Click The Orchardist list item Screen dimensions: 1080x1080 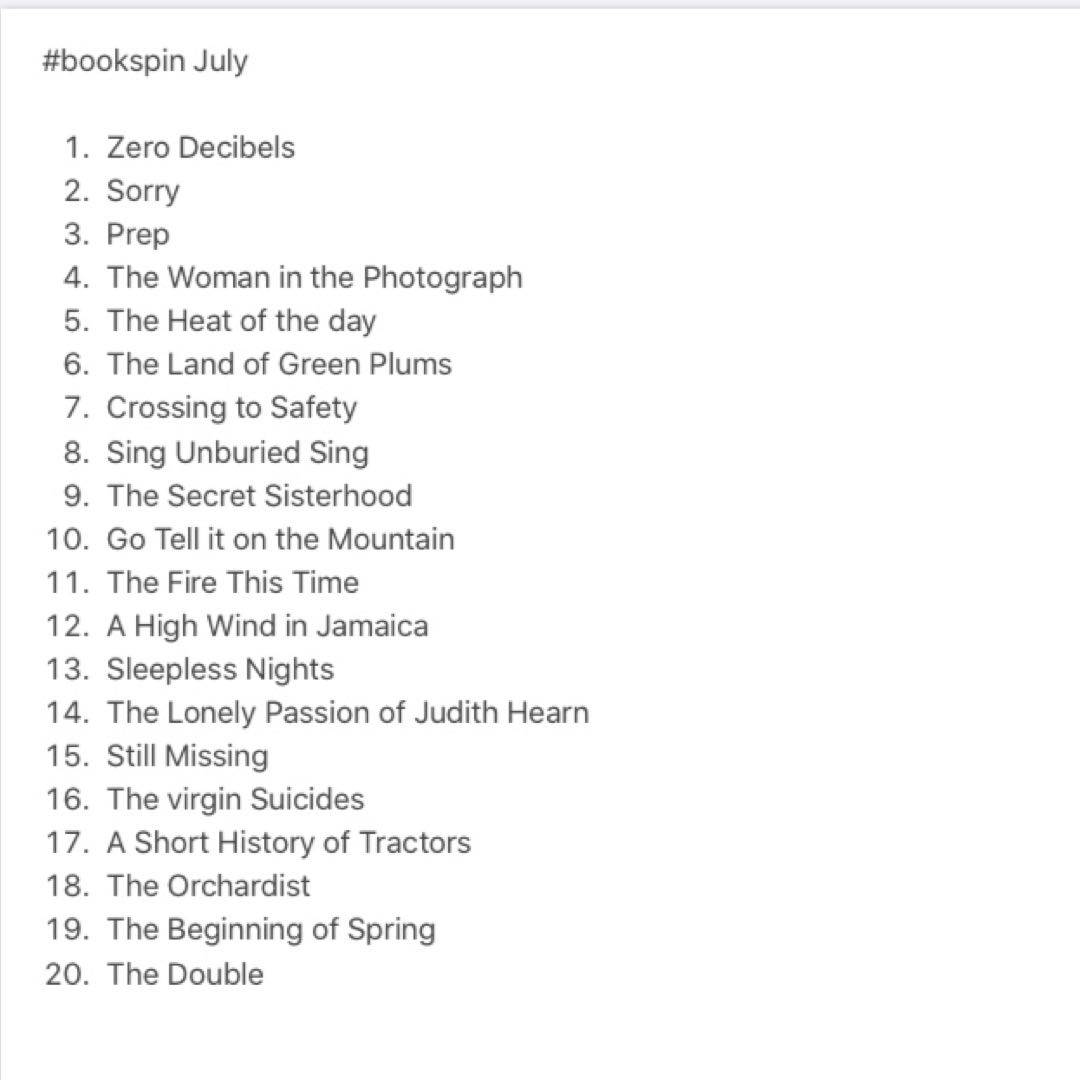208,886
